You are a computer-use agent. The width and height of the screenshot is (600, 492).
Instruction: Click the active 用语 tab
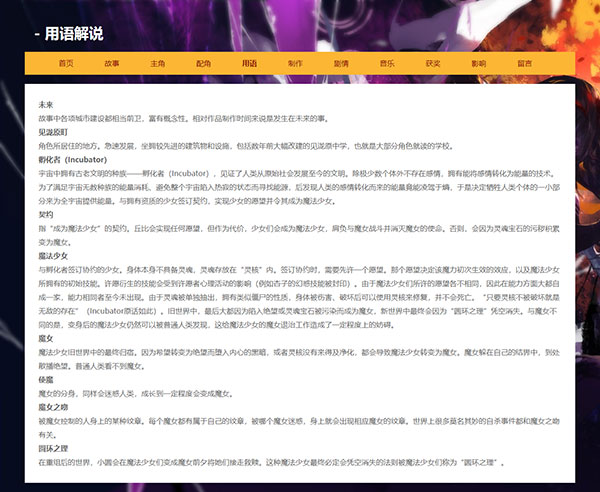(249, 63)
